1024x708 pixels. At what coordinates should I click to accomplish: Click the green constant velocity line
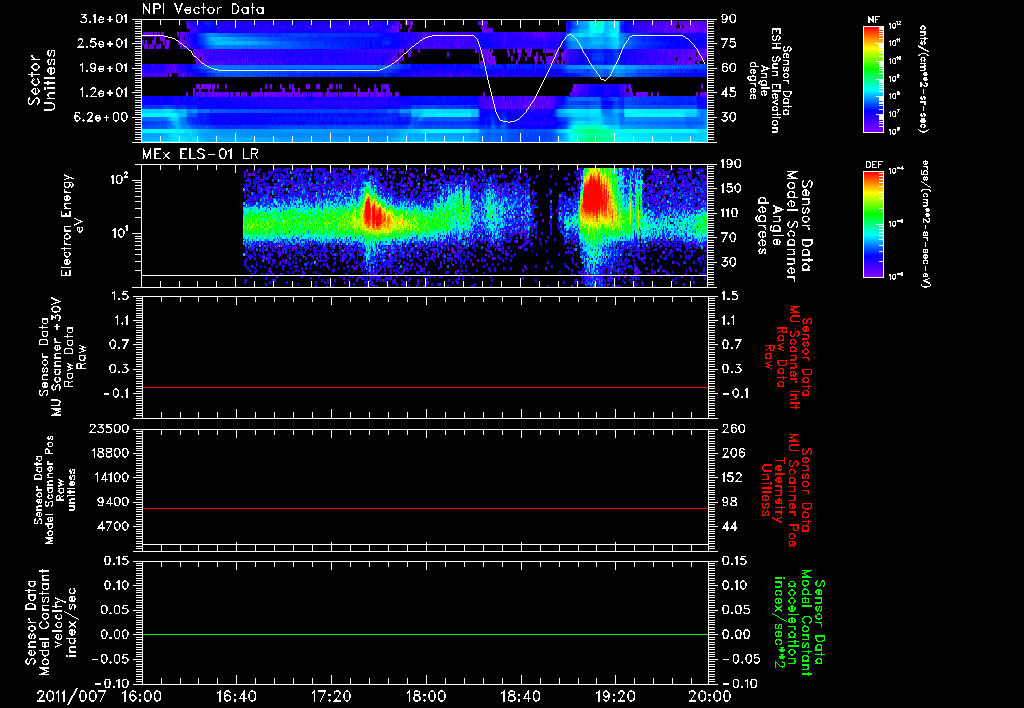(425, 634)
